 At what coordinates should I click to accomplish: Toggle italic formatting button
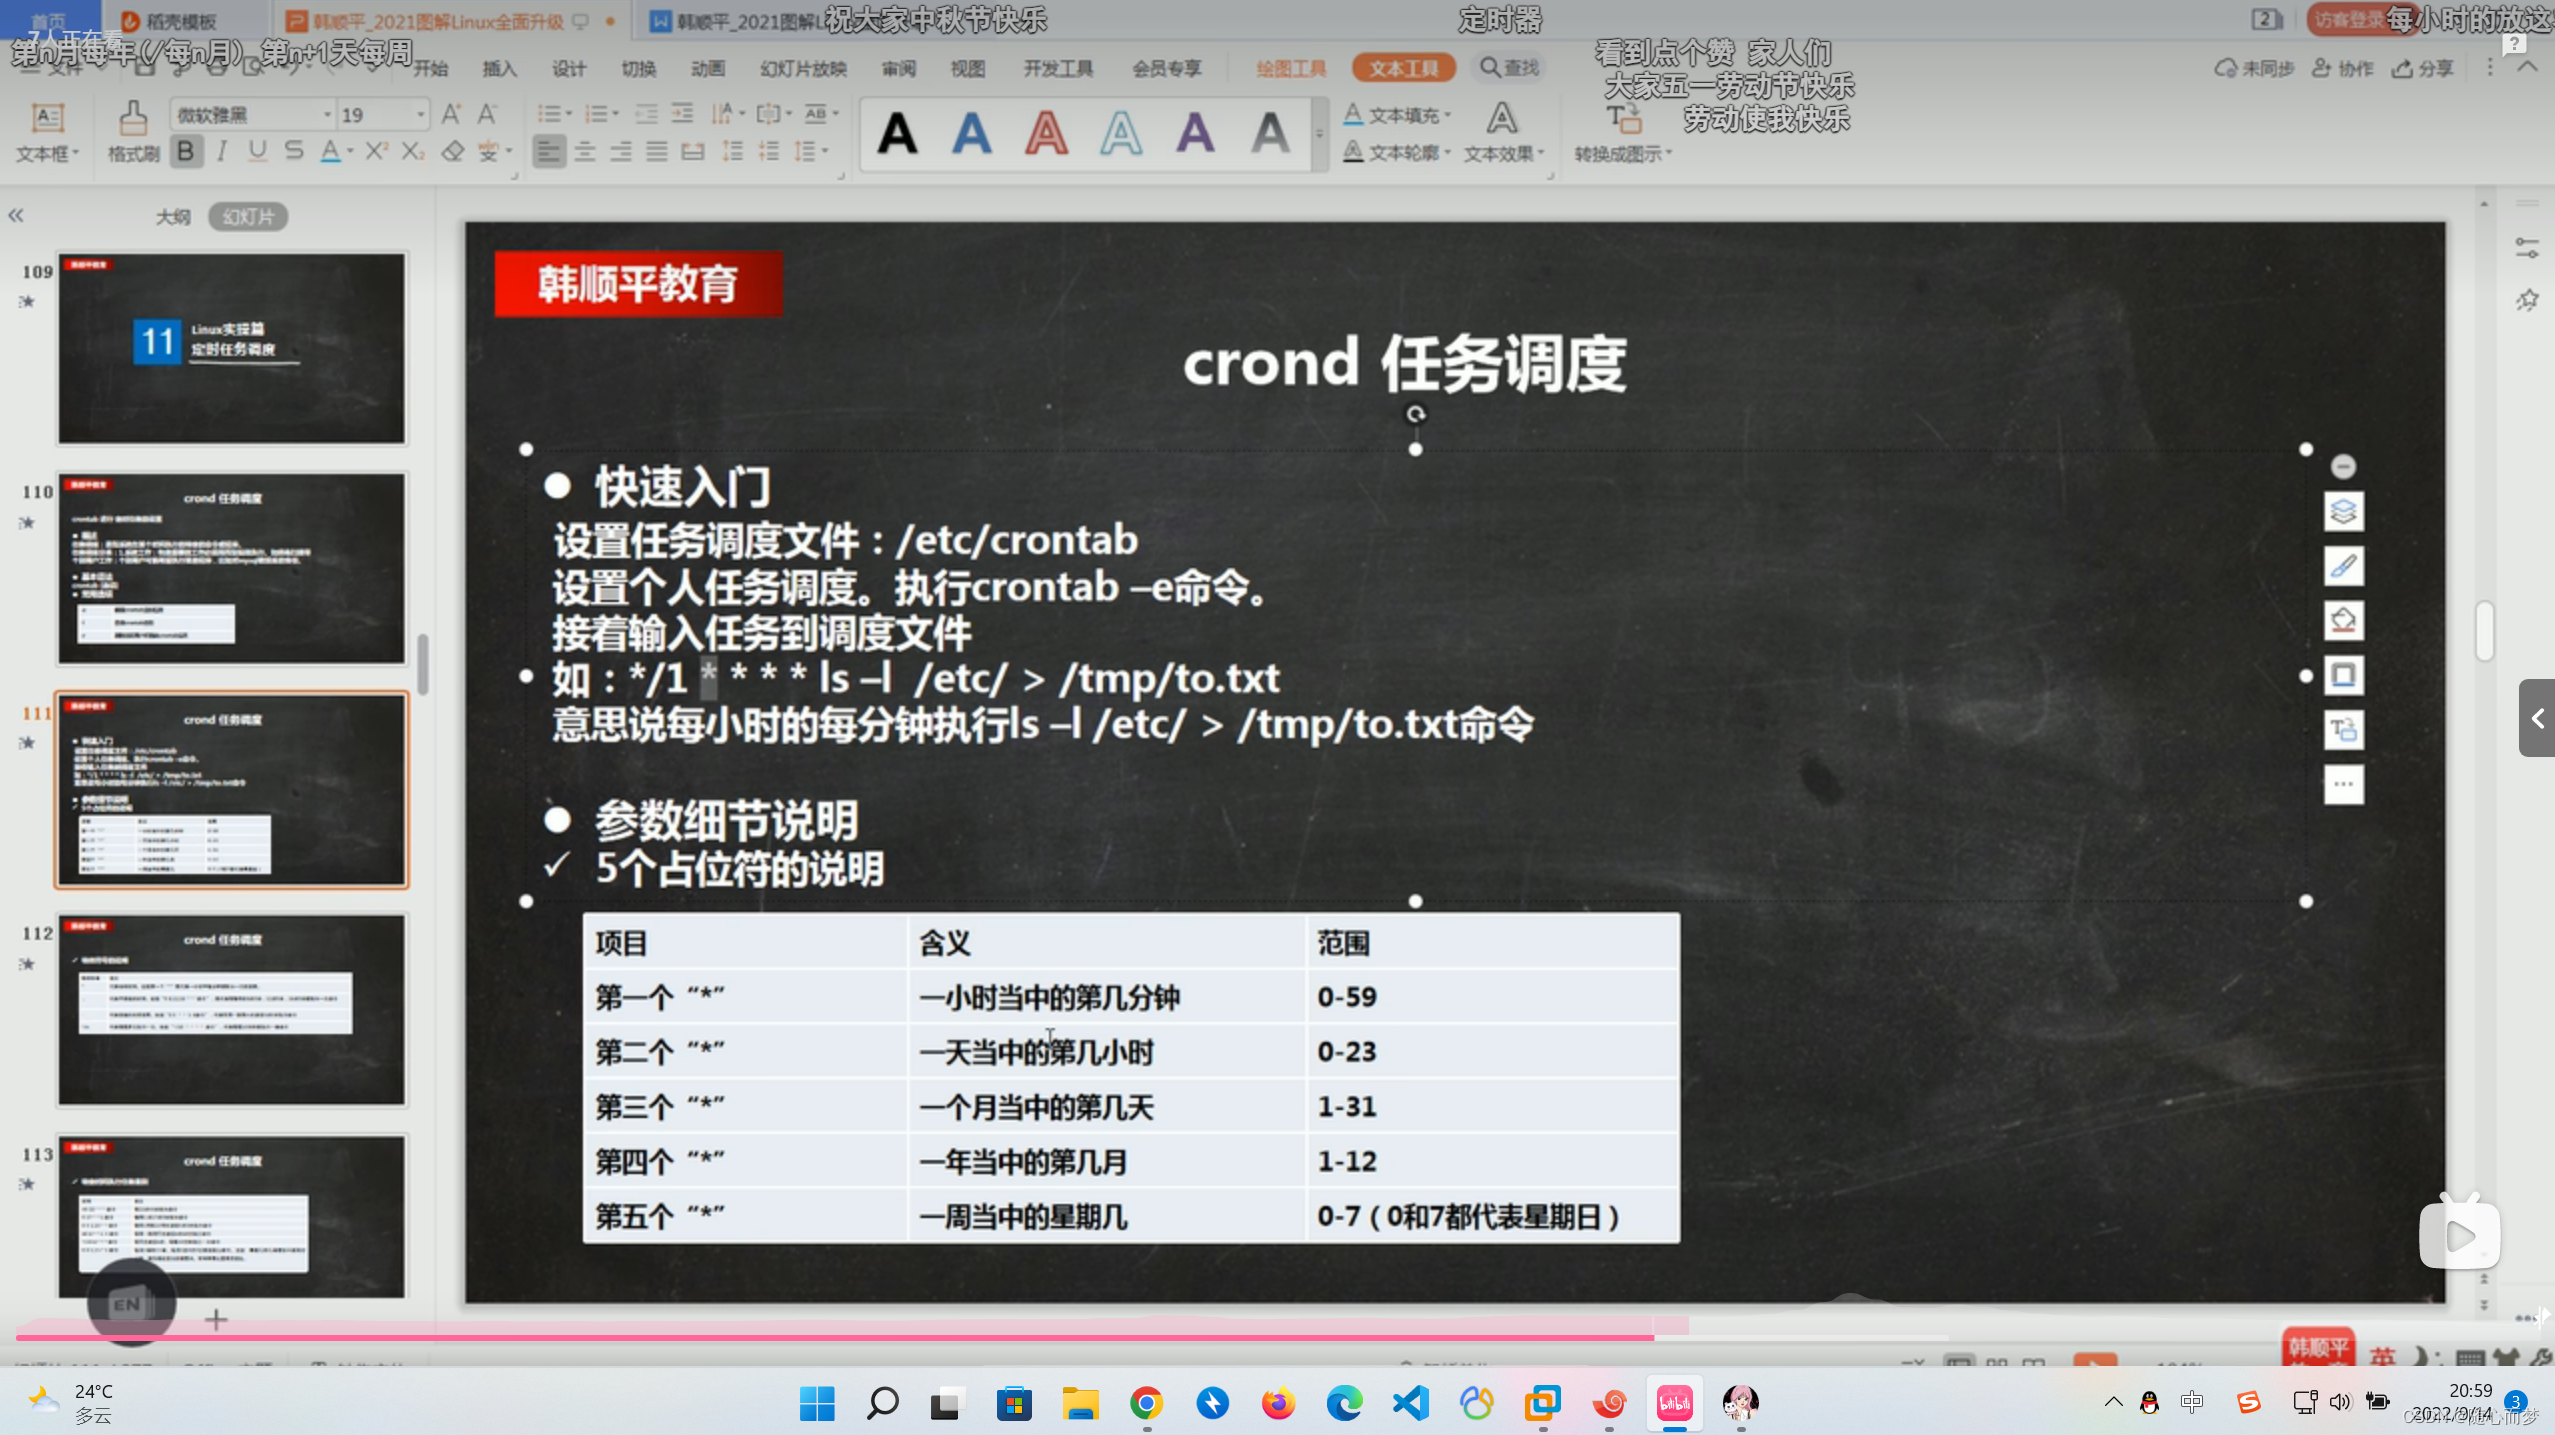click(222, 152)
